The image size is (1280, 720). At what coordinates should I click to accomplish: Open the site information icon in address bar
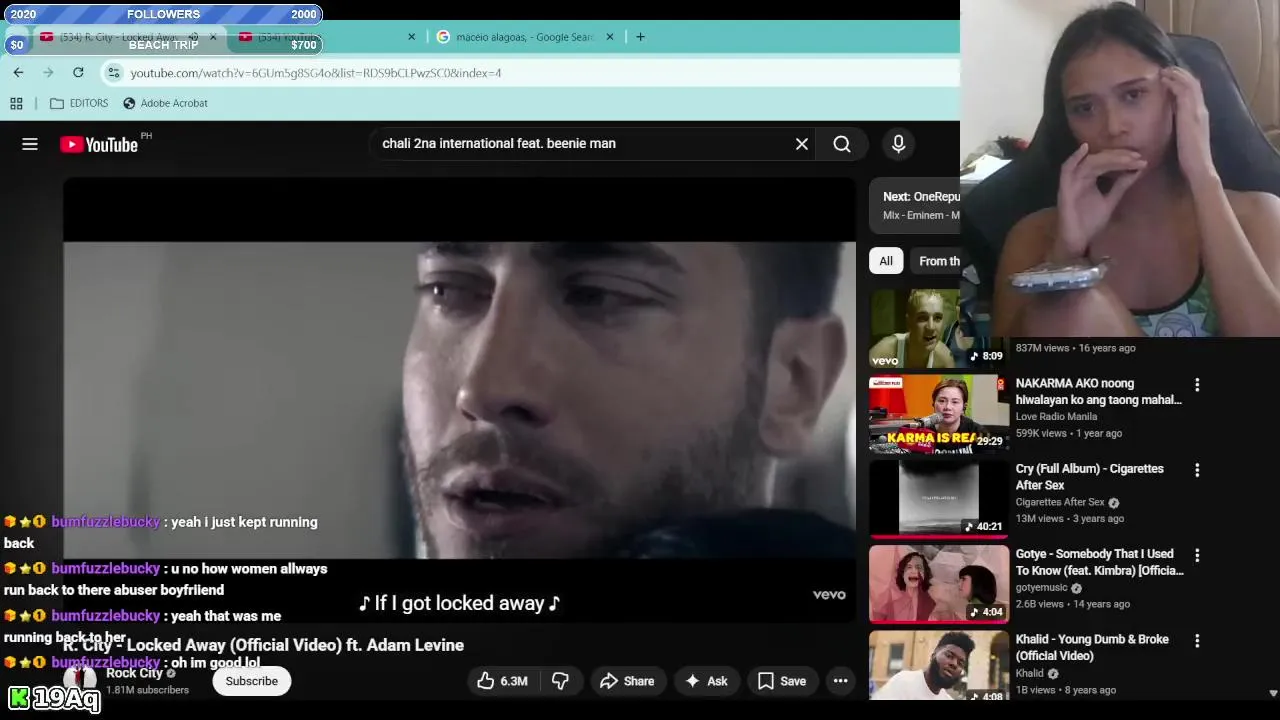(114, 73)
